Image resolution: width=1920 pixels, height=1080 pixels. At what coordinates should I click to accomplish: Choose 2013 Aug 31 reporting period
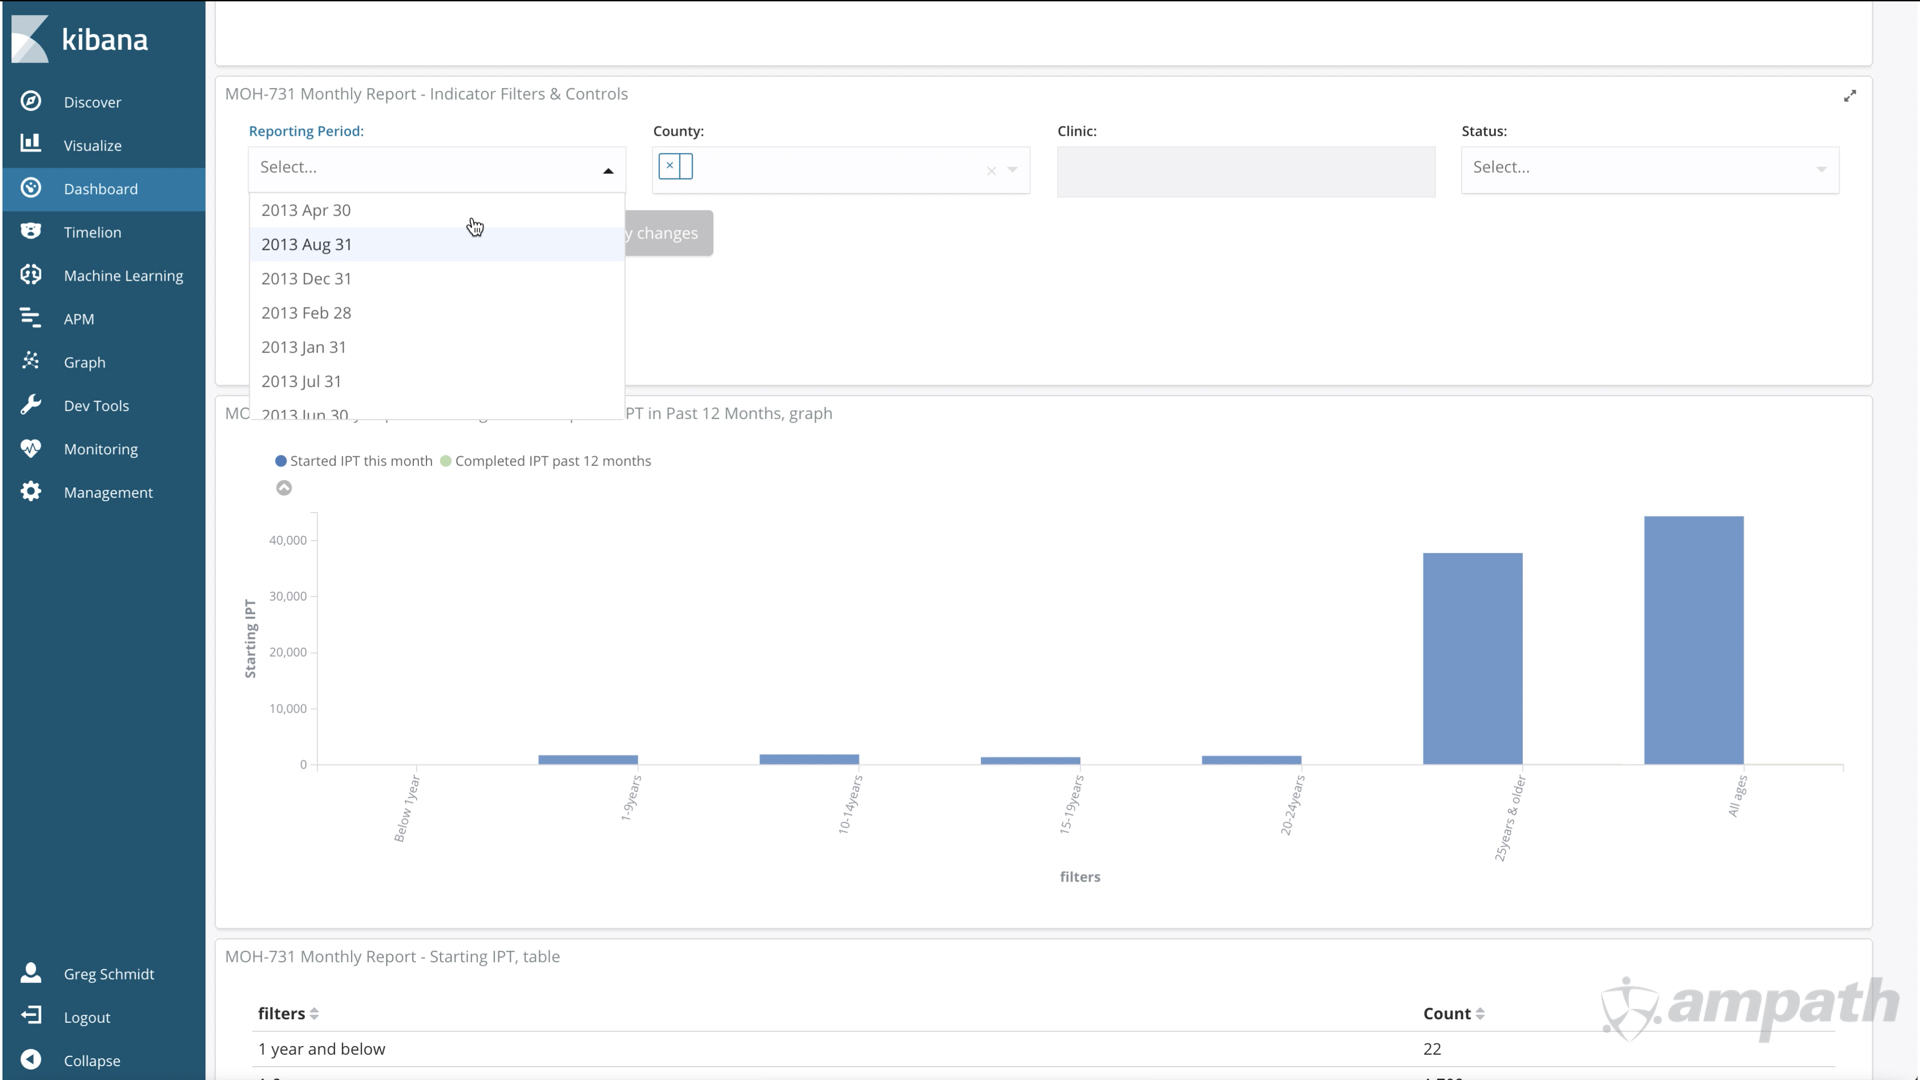[x=437, y=244]
